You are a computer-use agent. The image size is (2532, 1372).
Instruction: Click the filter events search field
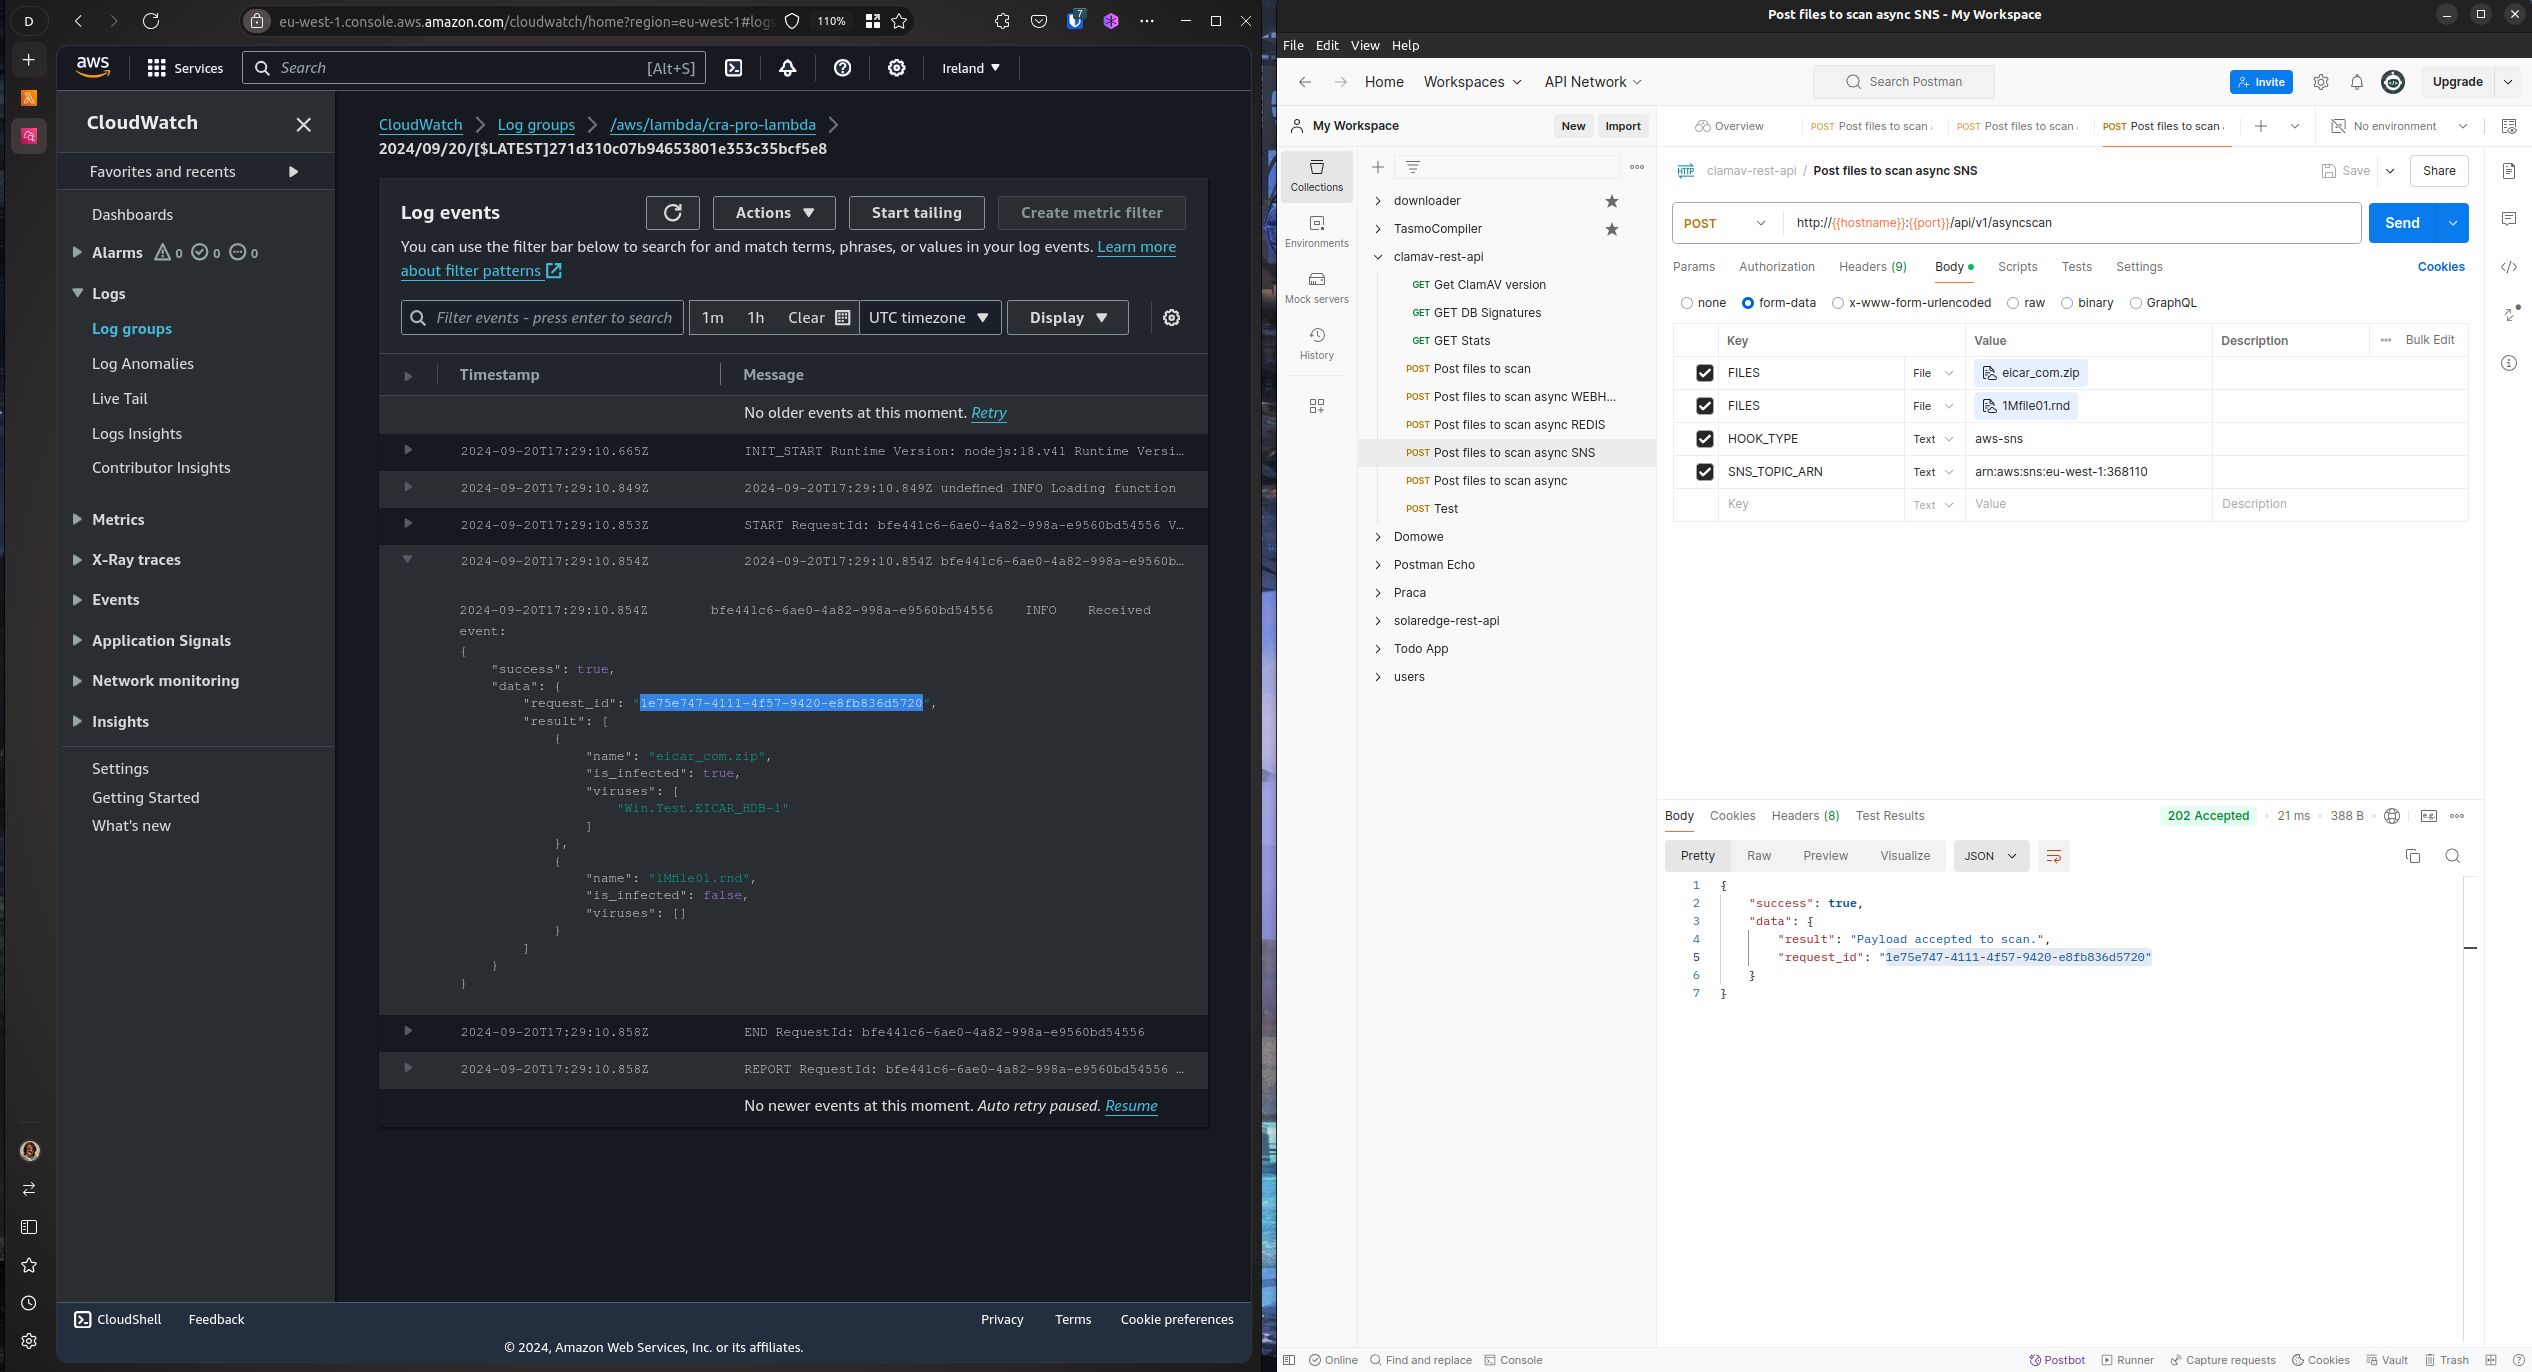tap(542, 318)
